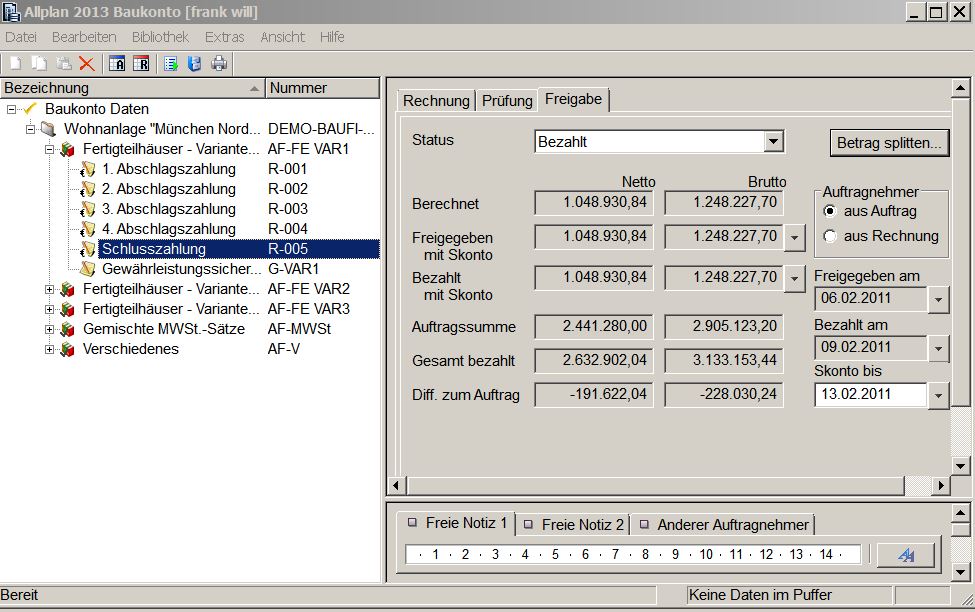975x612 pixels.
Task: Switch to 'Anderer Auftragnehmer' tab
Action: (725, 524)
